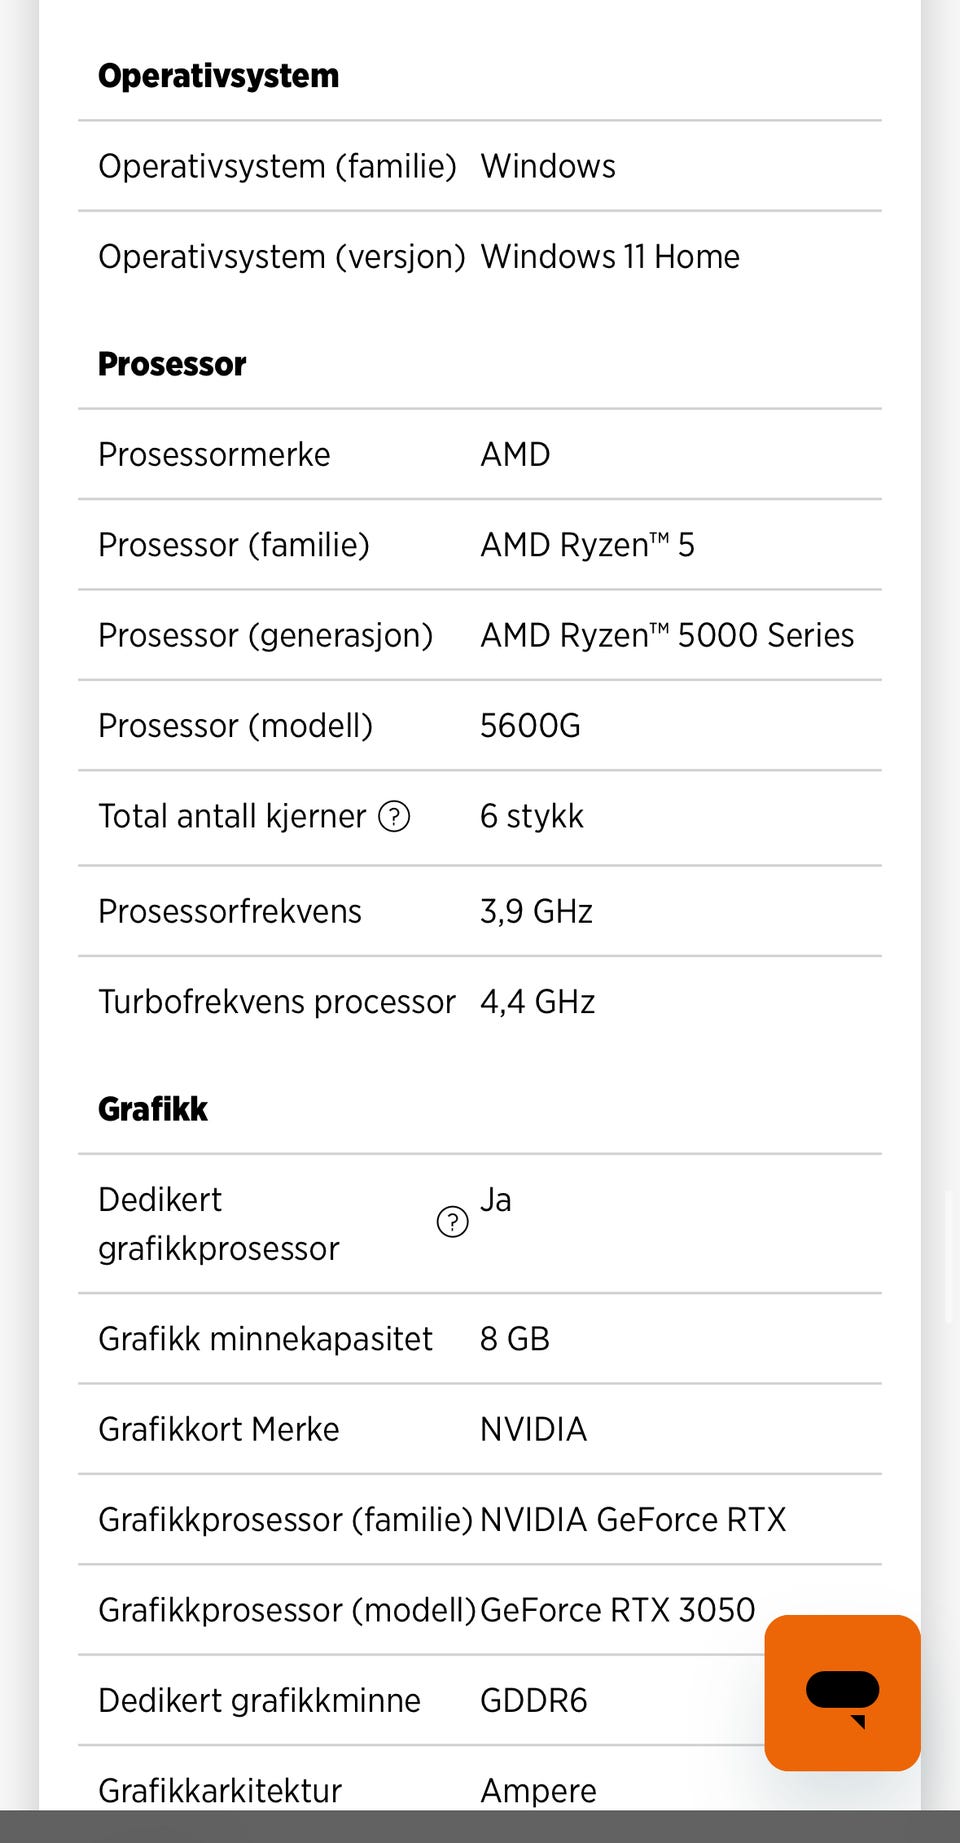Click the Grafikkort Merke NVIDIA value
This screenshot has width=960, height=1843.
(x=533, y=1430)
